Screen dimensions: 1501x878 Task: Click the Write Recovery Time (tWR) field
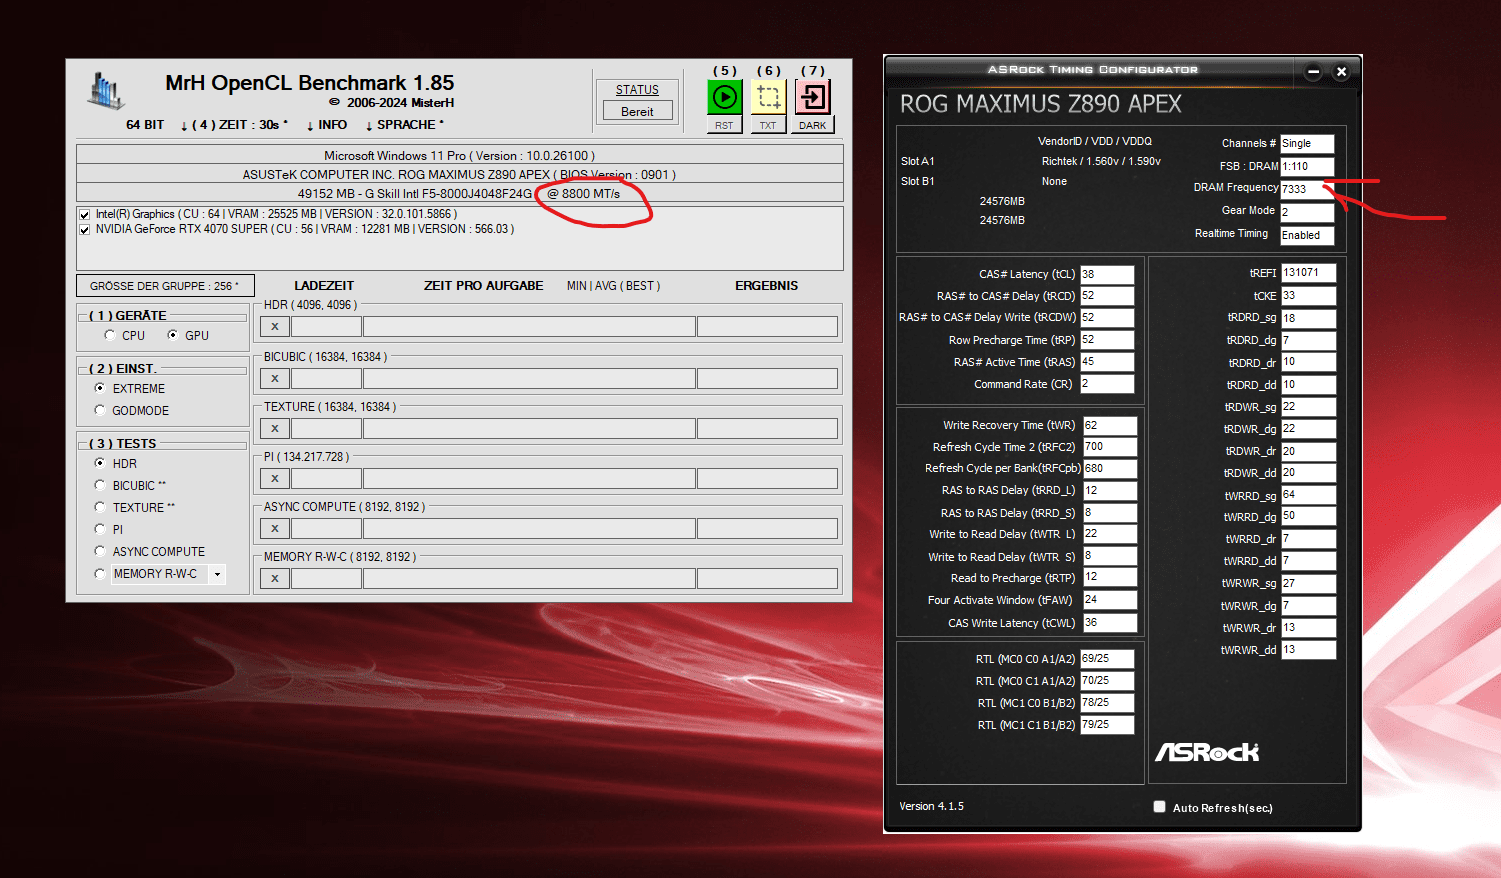(1110, 425)
